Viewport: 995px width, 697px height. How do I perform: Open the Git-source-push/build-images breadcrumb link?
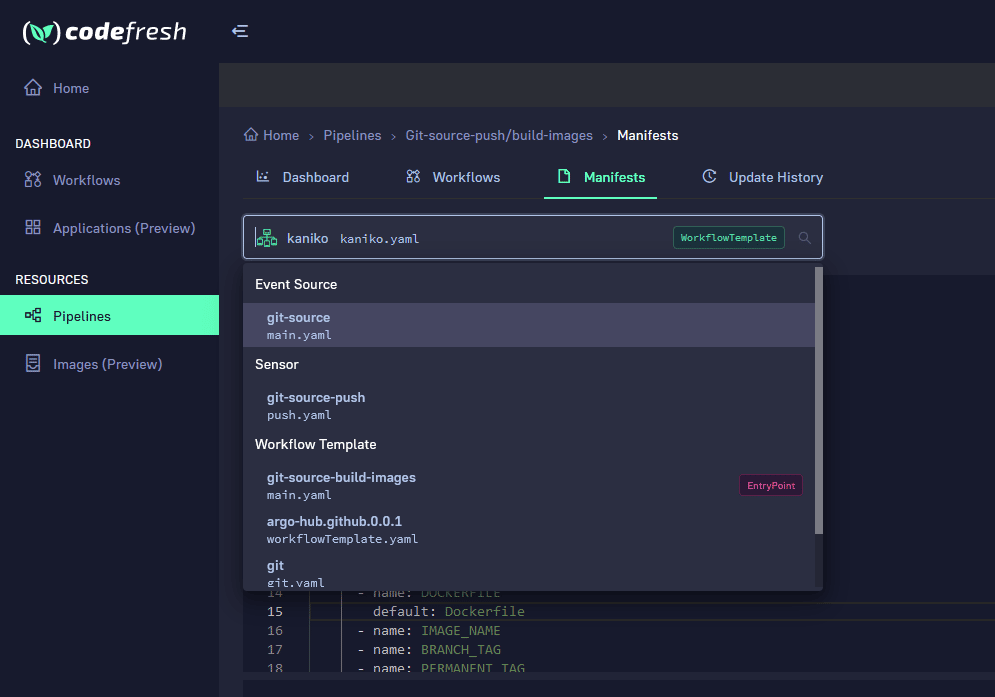(499, 135)
